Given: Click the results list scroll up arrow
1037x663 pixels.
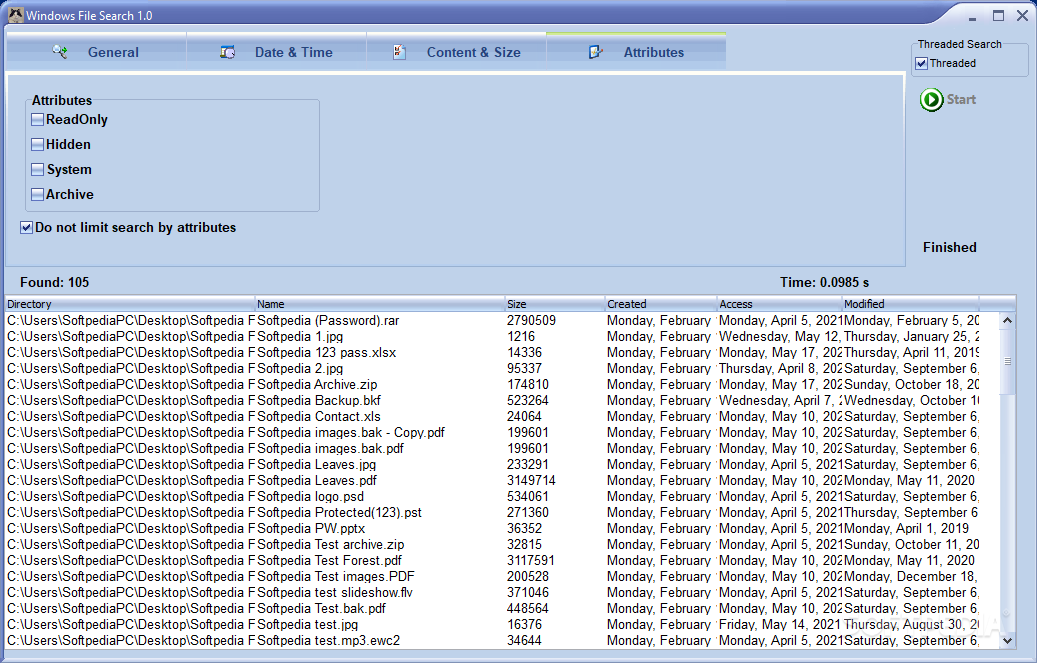Looking at the screenshot, I should click(x=1007, y=320).
